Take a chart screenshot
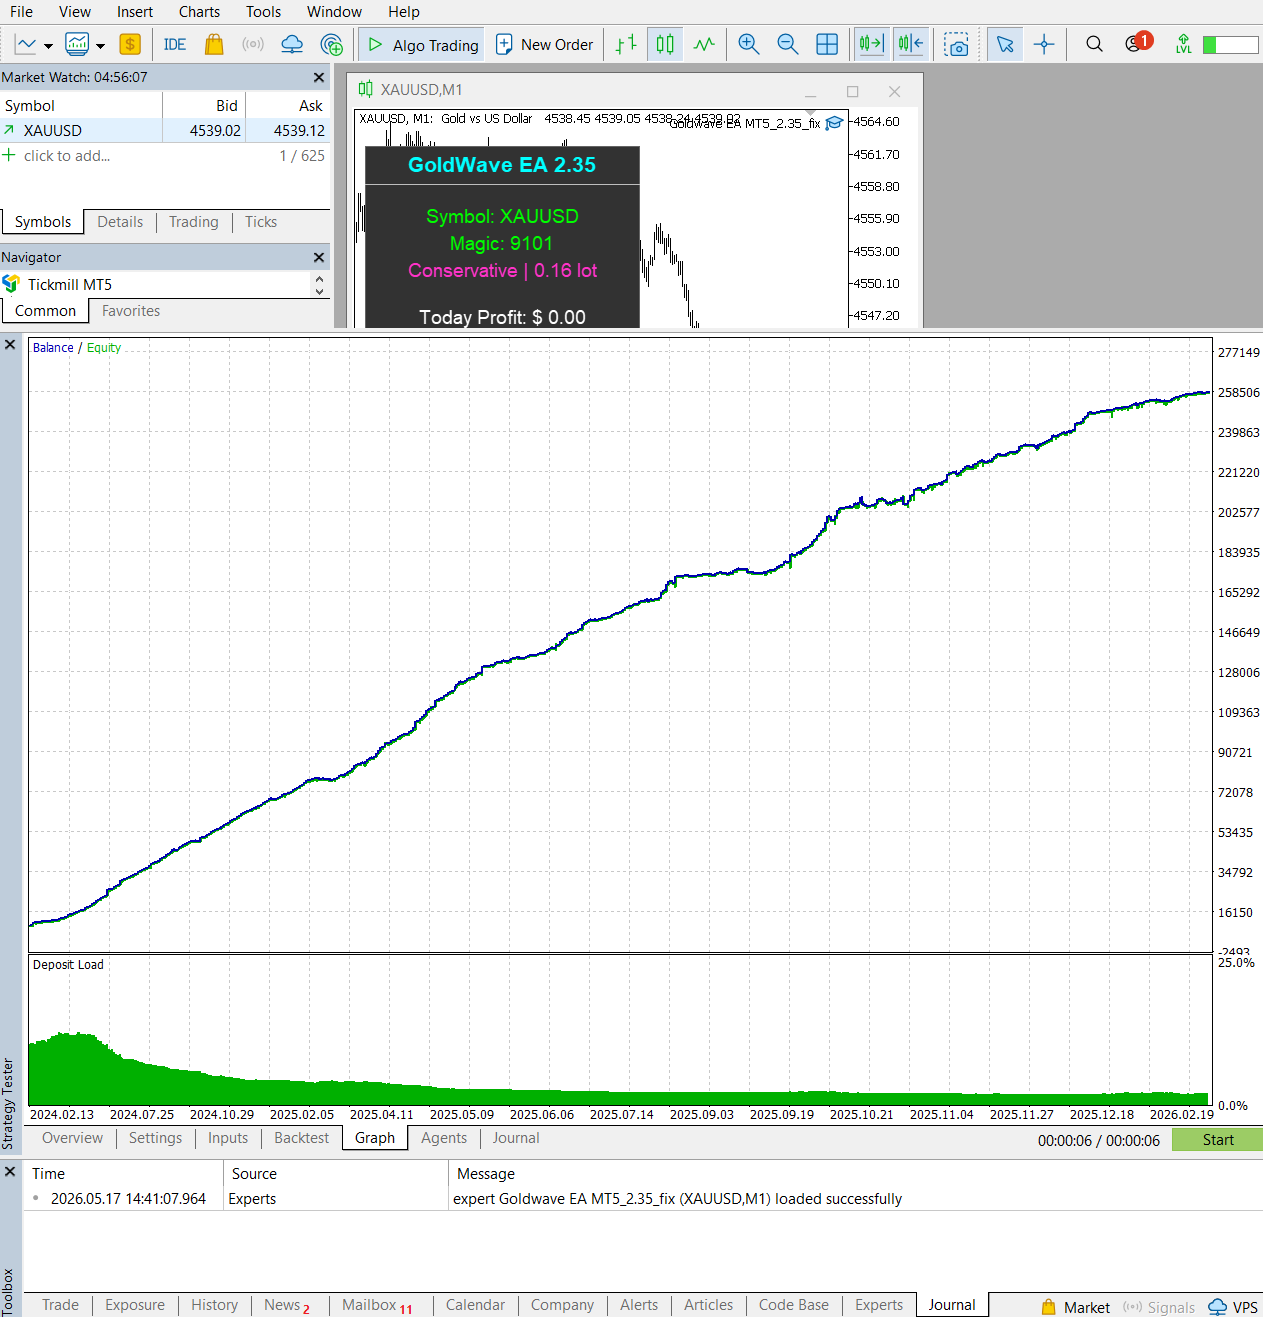 [957, 45]
